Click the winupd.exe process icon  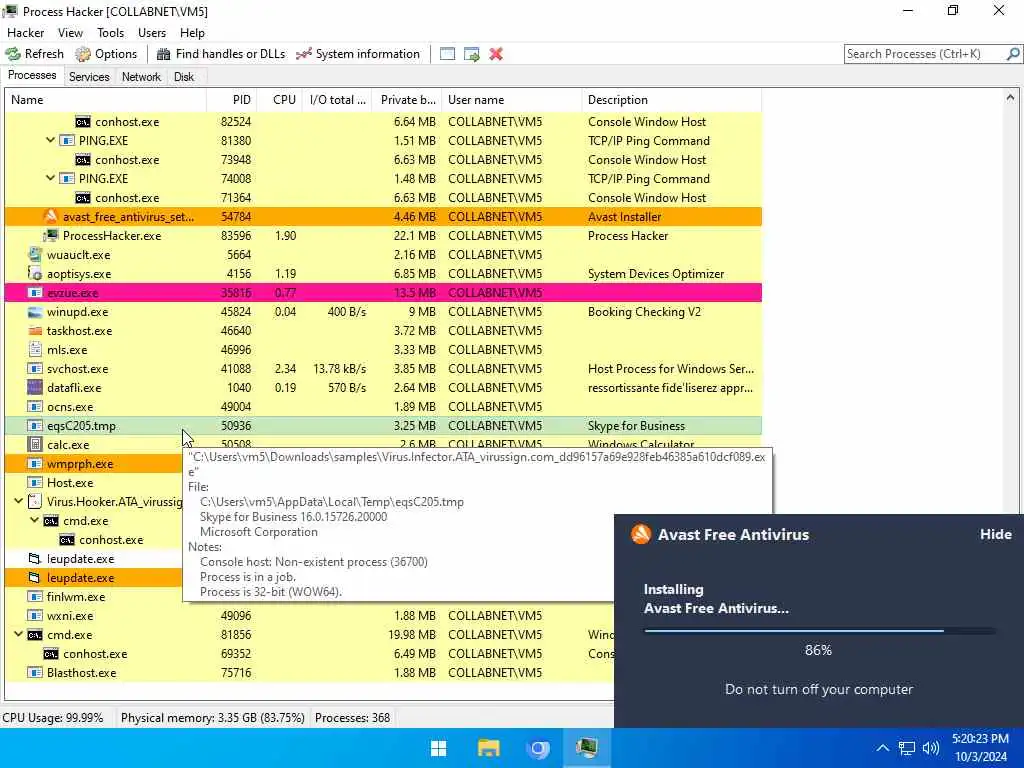click(35, 312)
